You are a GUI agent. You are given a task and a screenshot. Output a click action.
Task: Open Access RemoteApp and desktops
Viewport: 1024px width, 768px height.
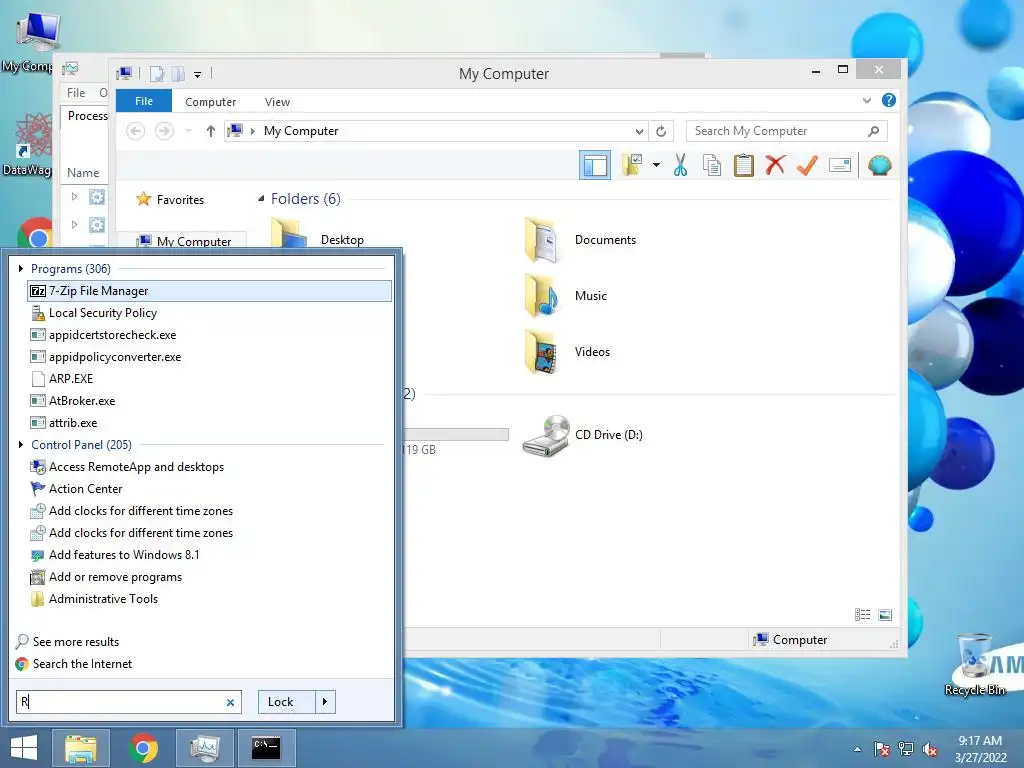tap(210, 467)
